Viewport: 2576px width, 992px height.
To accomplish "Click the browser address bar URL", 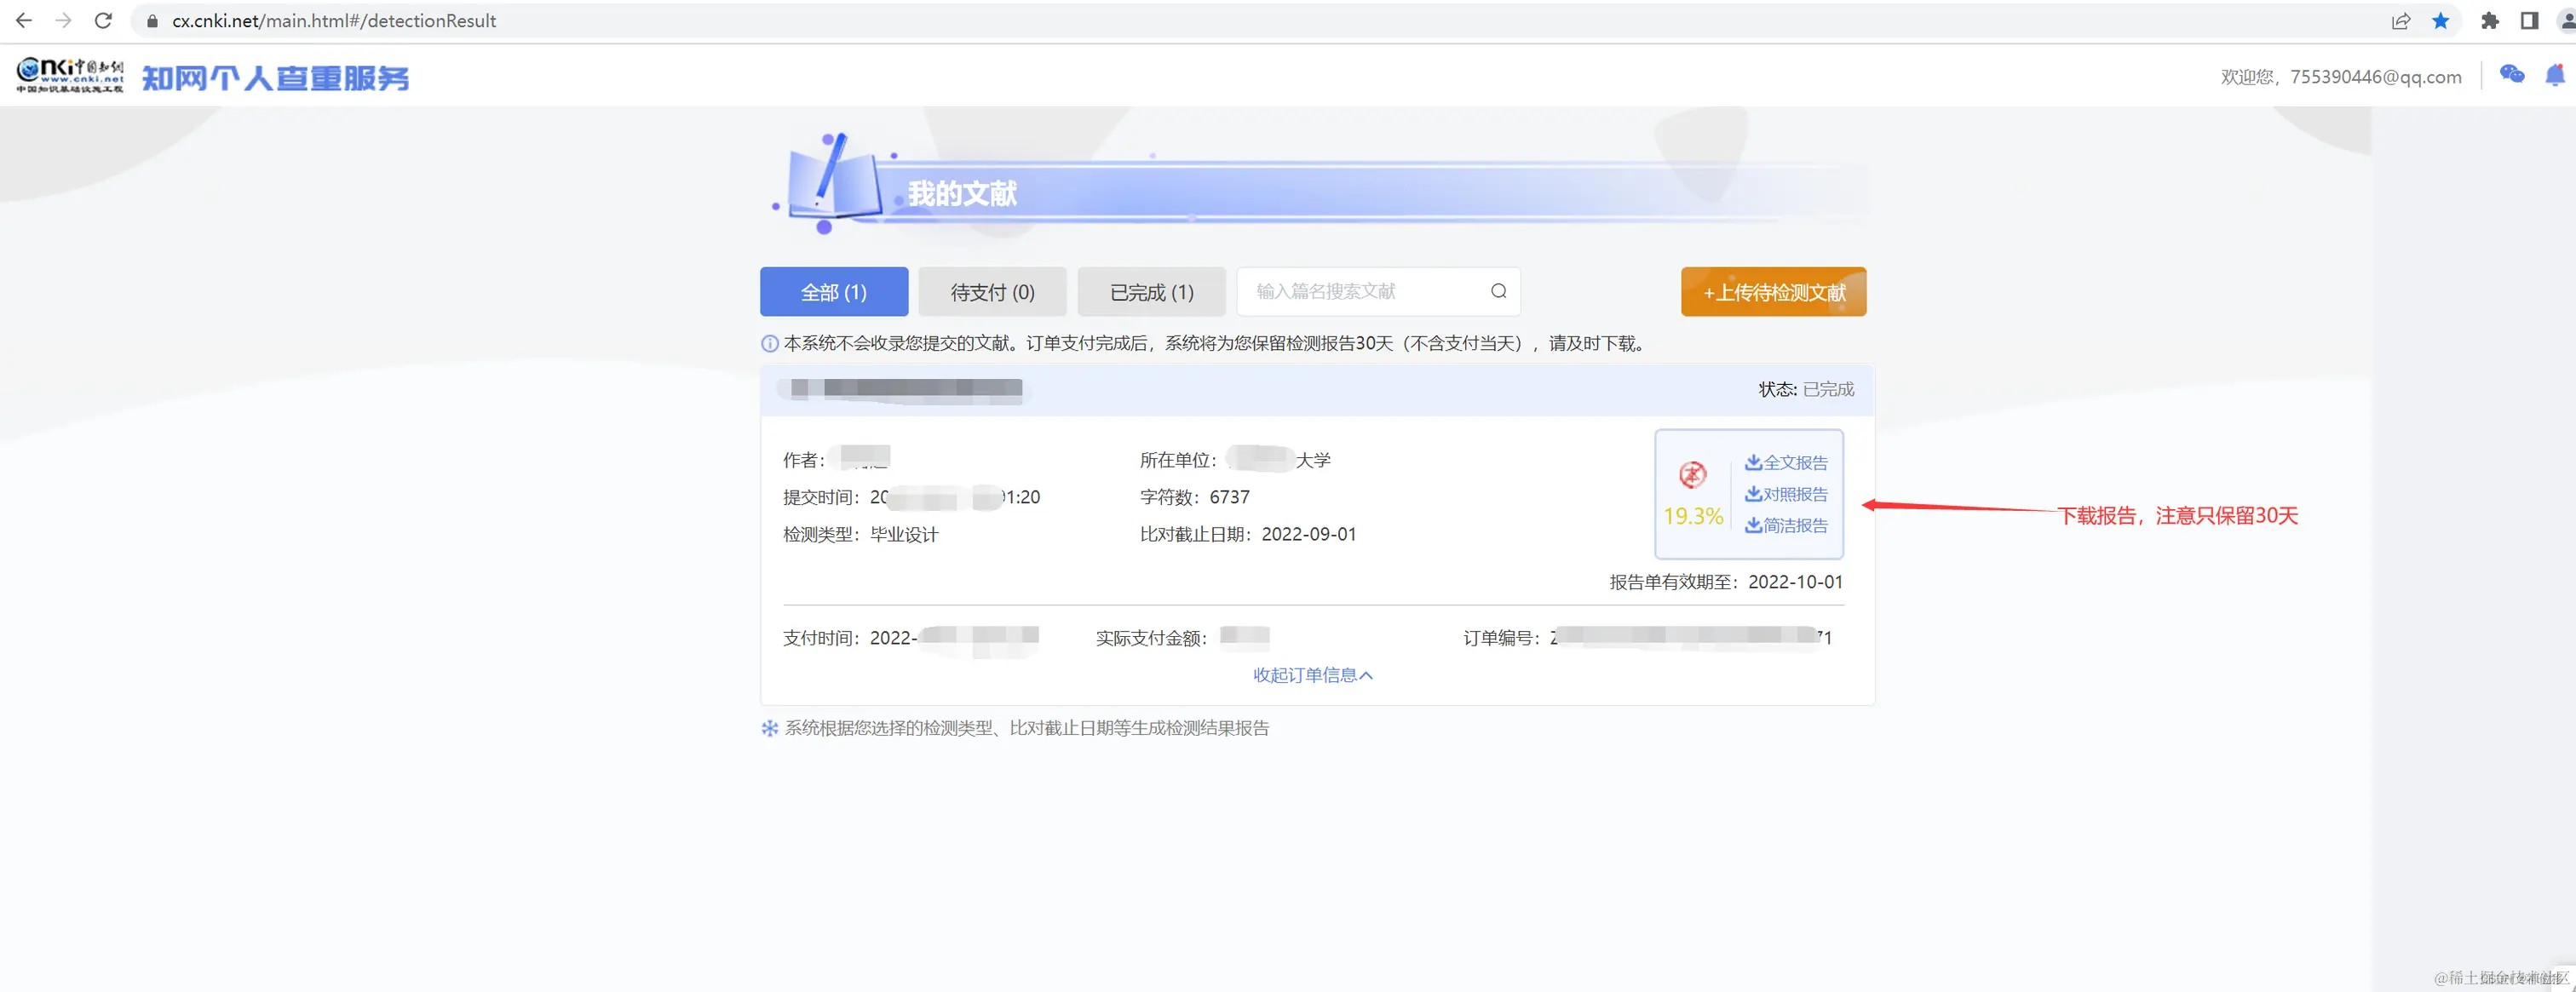I will coord(334,21).
